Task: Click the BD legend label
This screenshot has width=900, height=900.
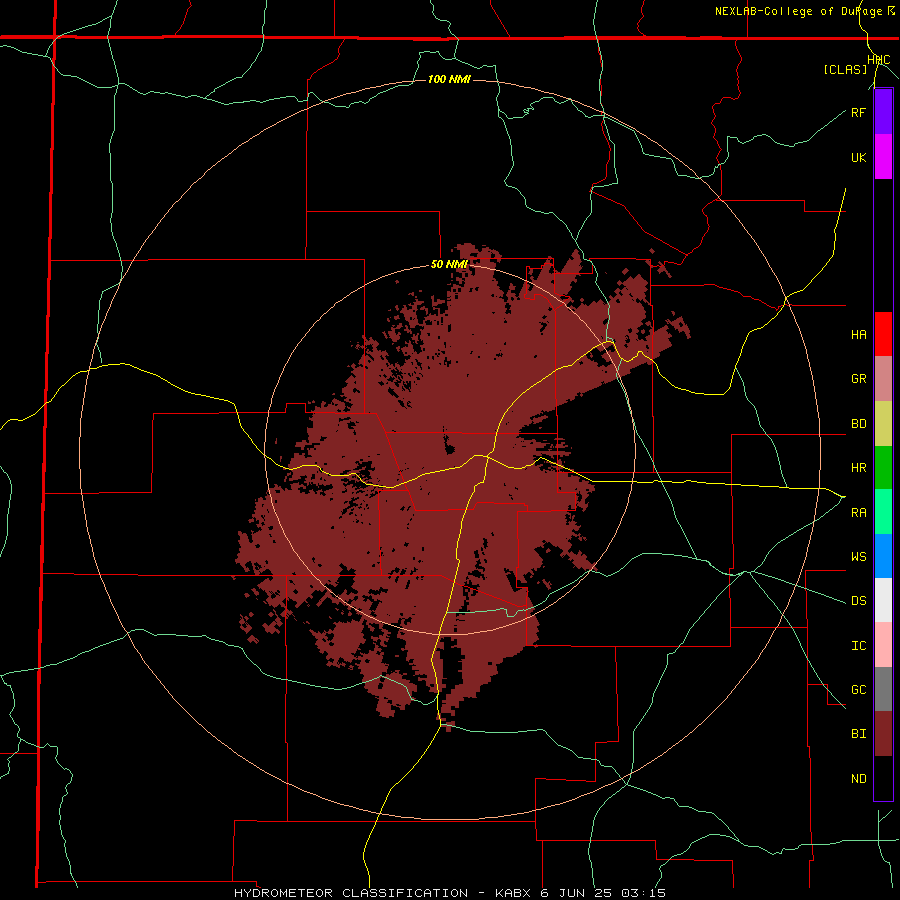Action: 858,423
